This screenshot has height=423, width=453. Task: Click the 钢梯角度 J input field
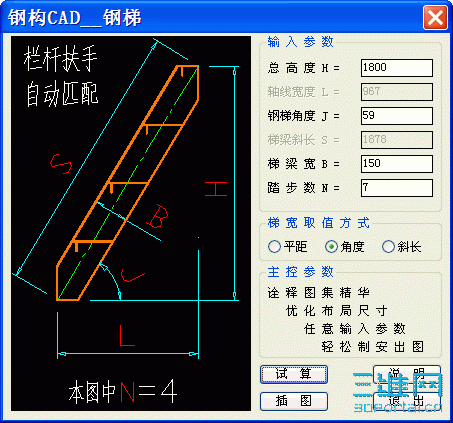tap(397, 116)
